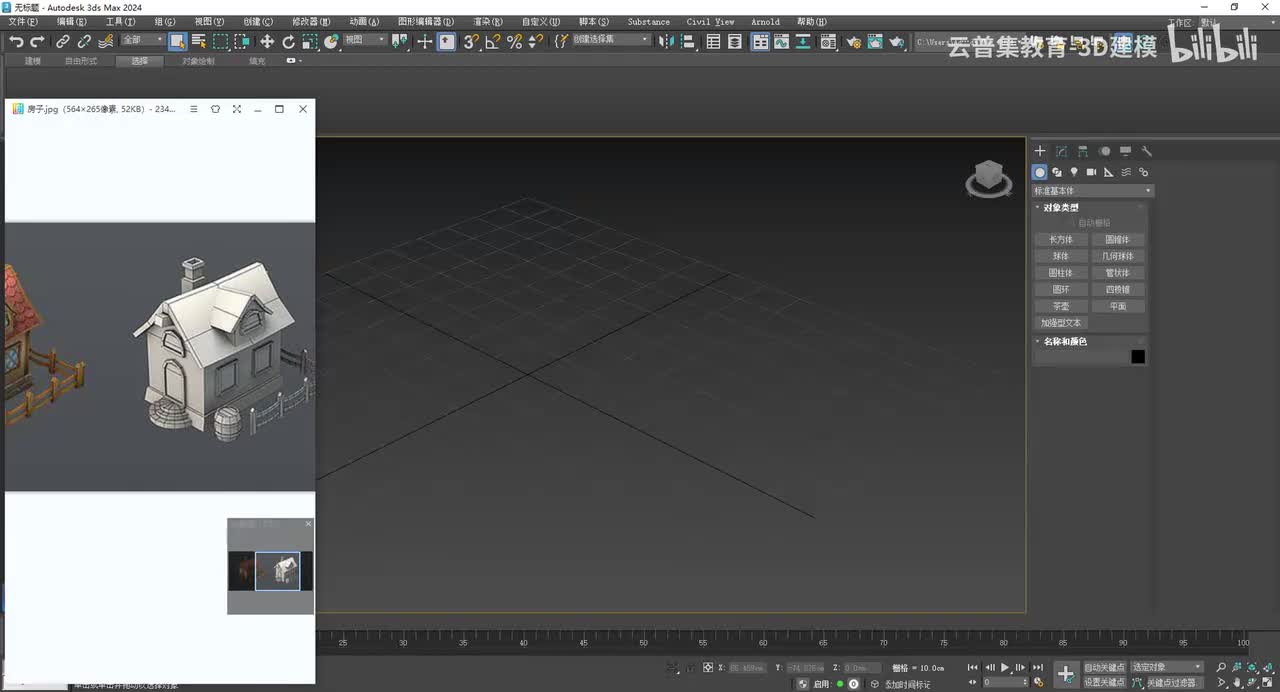This screenshot has height=692, width=1280.
Task: Select the Move tool
Action: pos(267,41)
